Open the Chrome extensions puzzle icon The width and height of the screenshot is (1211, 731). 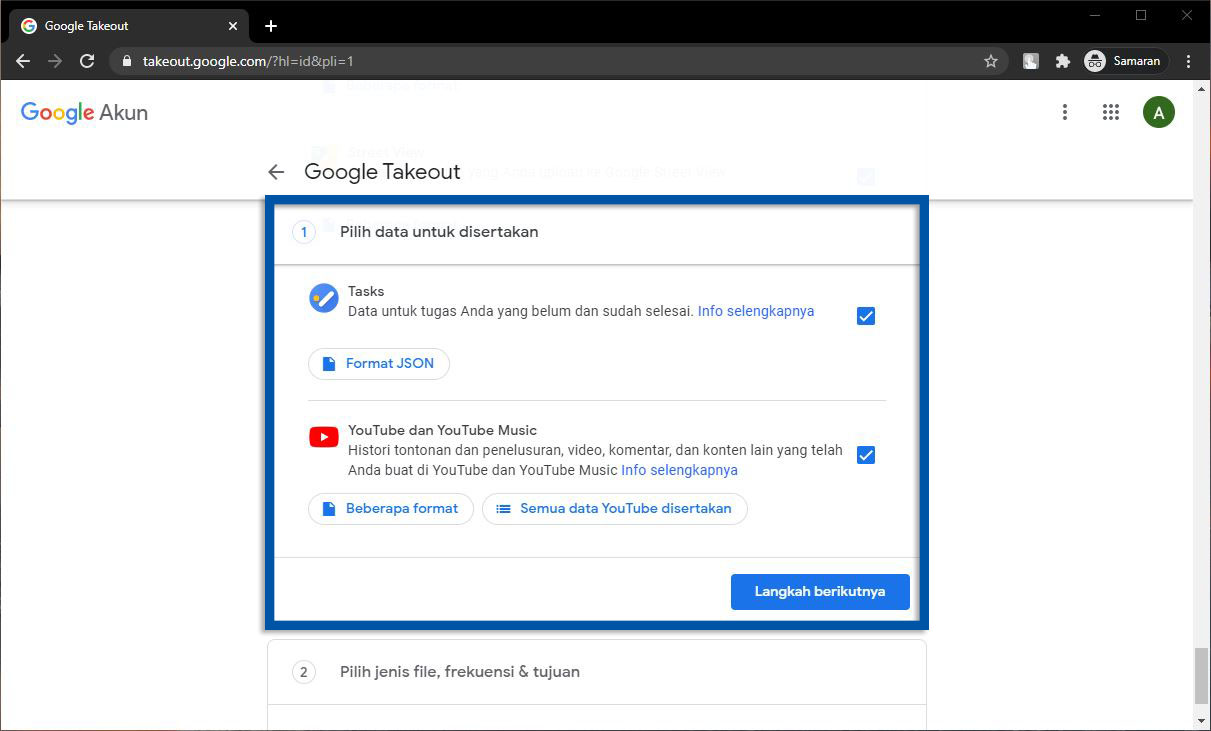point(1063,61)
